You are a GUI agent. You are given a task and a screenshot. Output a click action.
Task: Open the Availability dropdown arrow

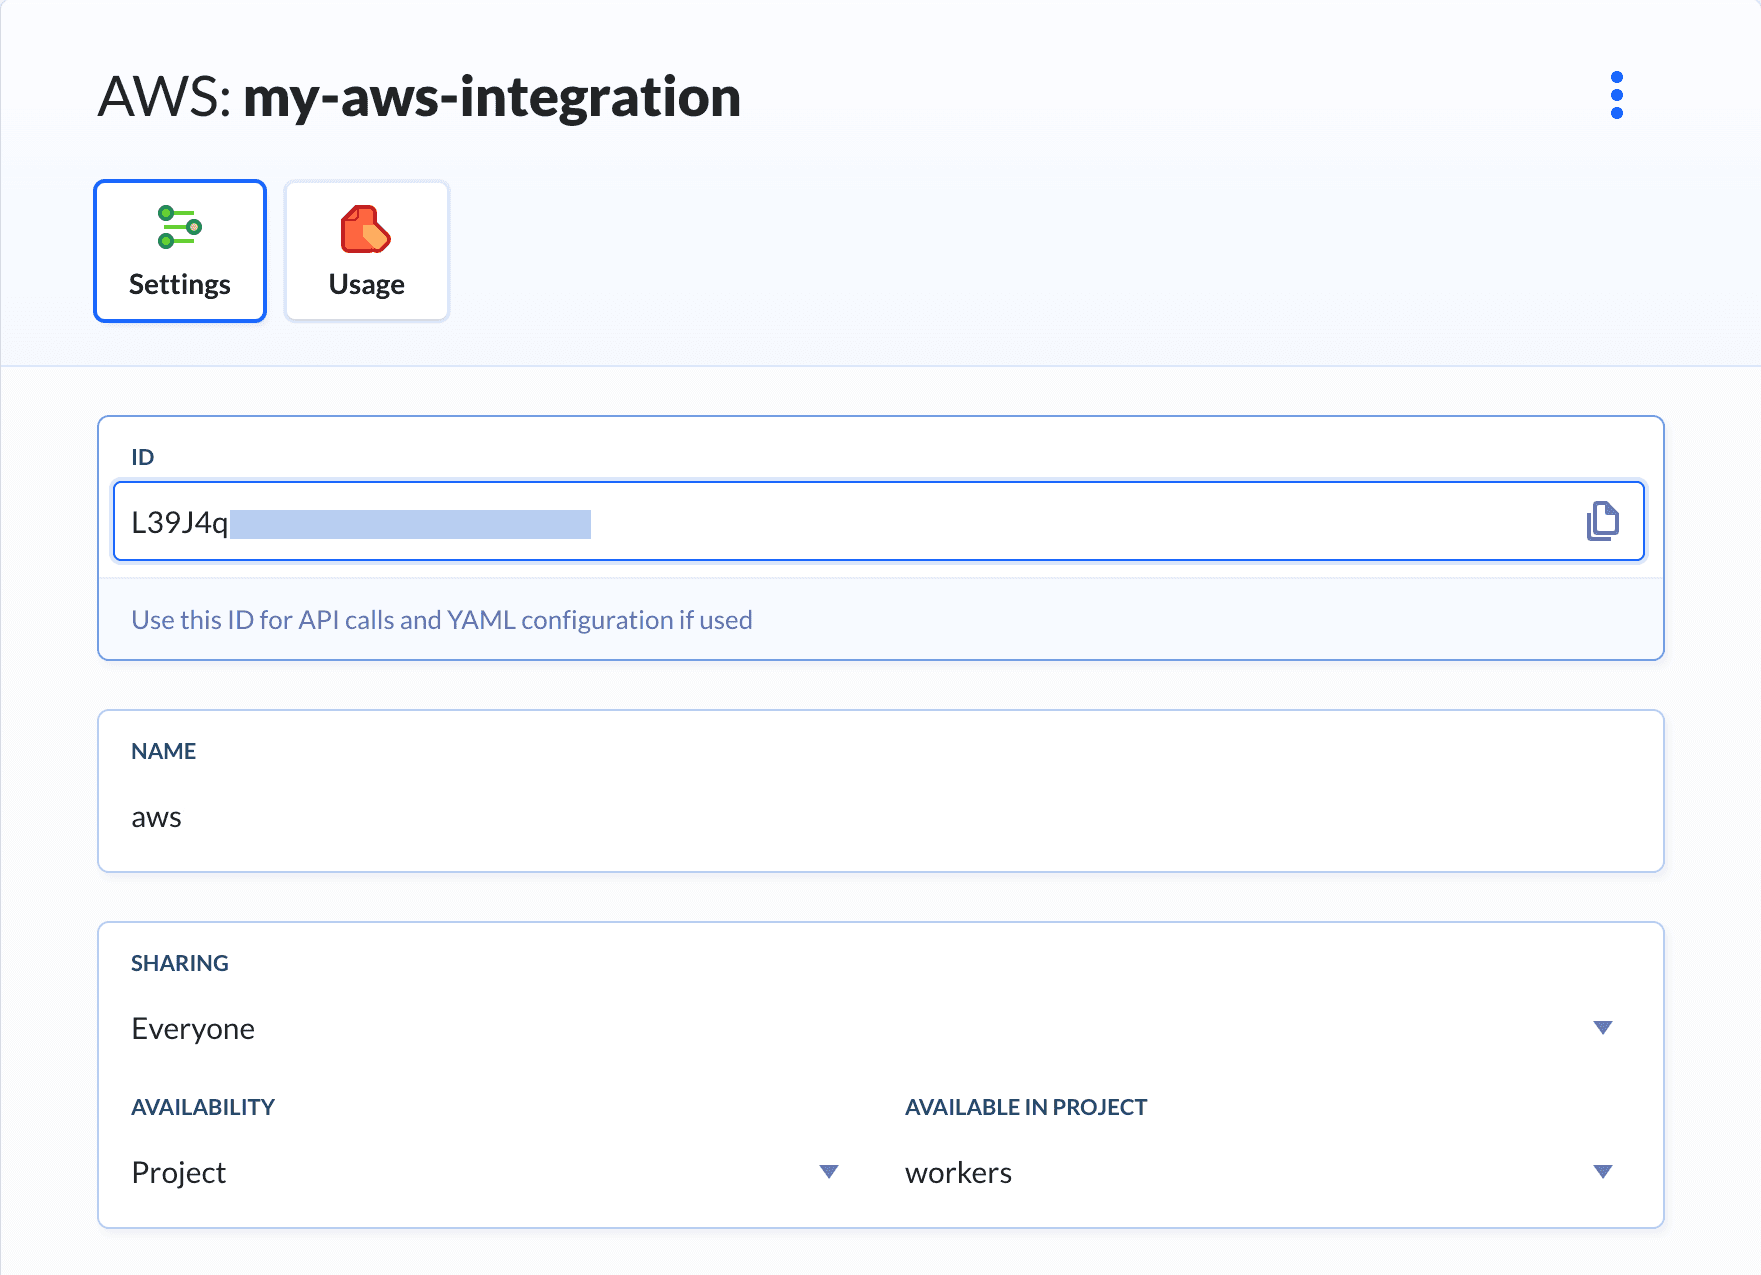(828, 1172)
